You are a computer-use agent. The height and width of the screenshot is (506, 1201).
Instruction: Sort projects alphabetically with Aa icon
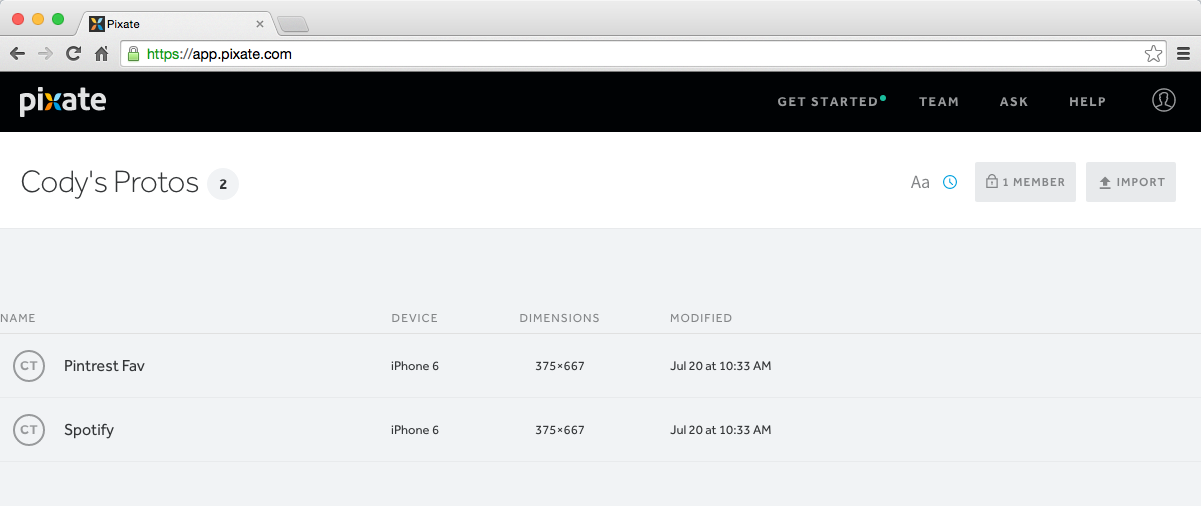click(920, 182)
